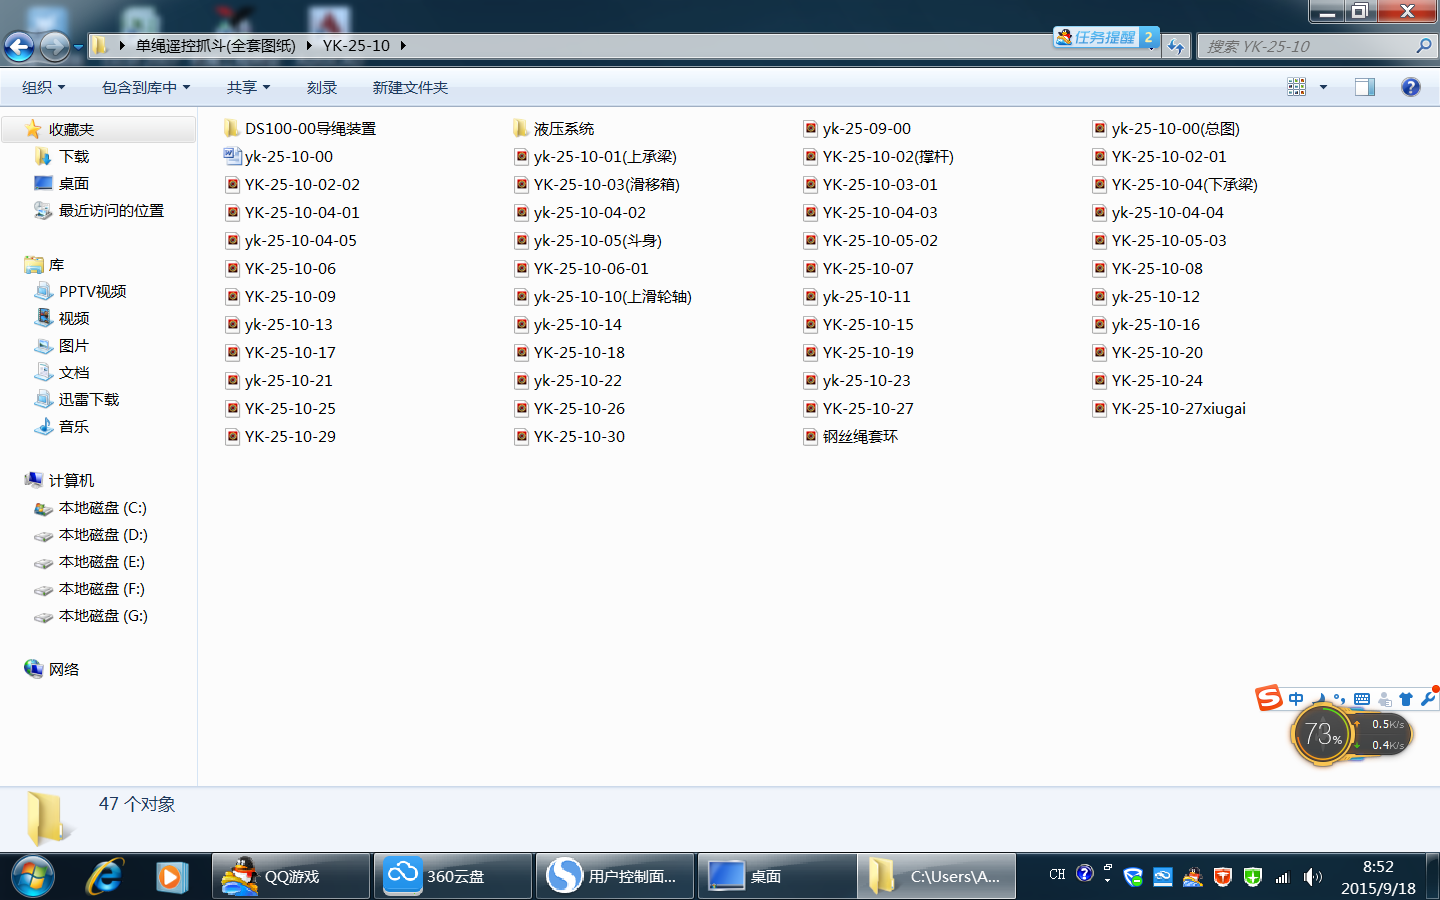Open the green shield plus tray icon
Viewport: 1440px width, 900px height.
[x=1253, y=877]
